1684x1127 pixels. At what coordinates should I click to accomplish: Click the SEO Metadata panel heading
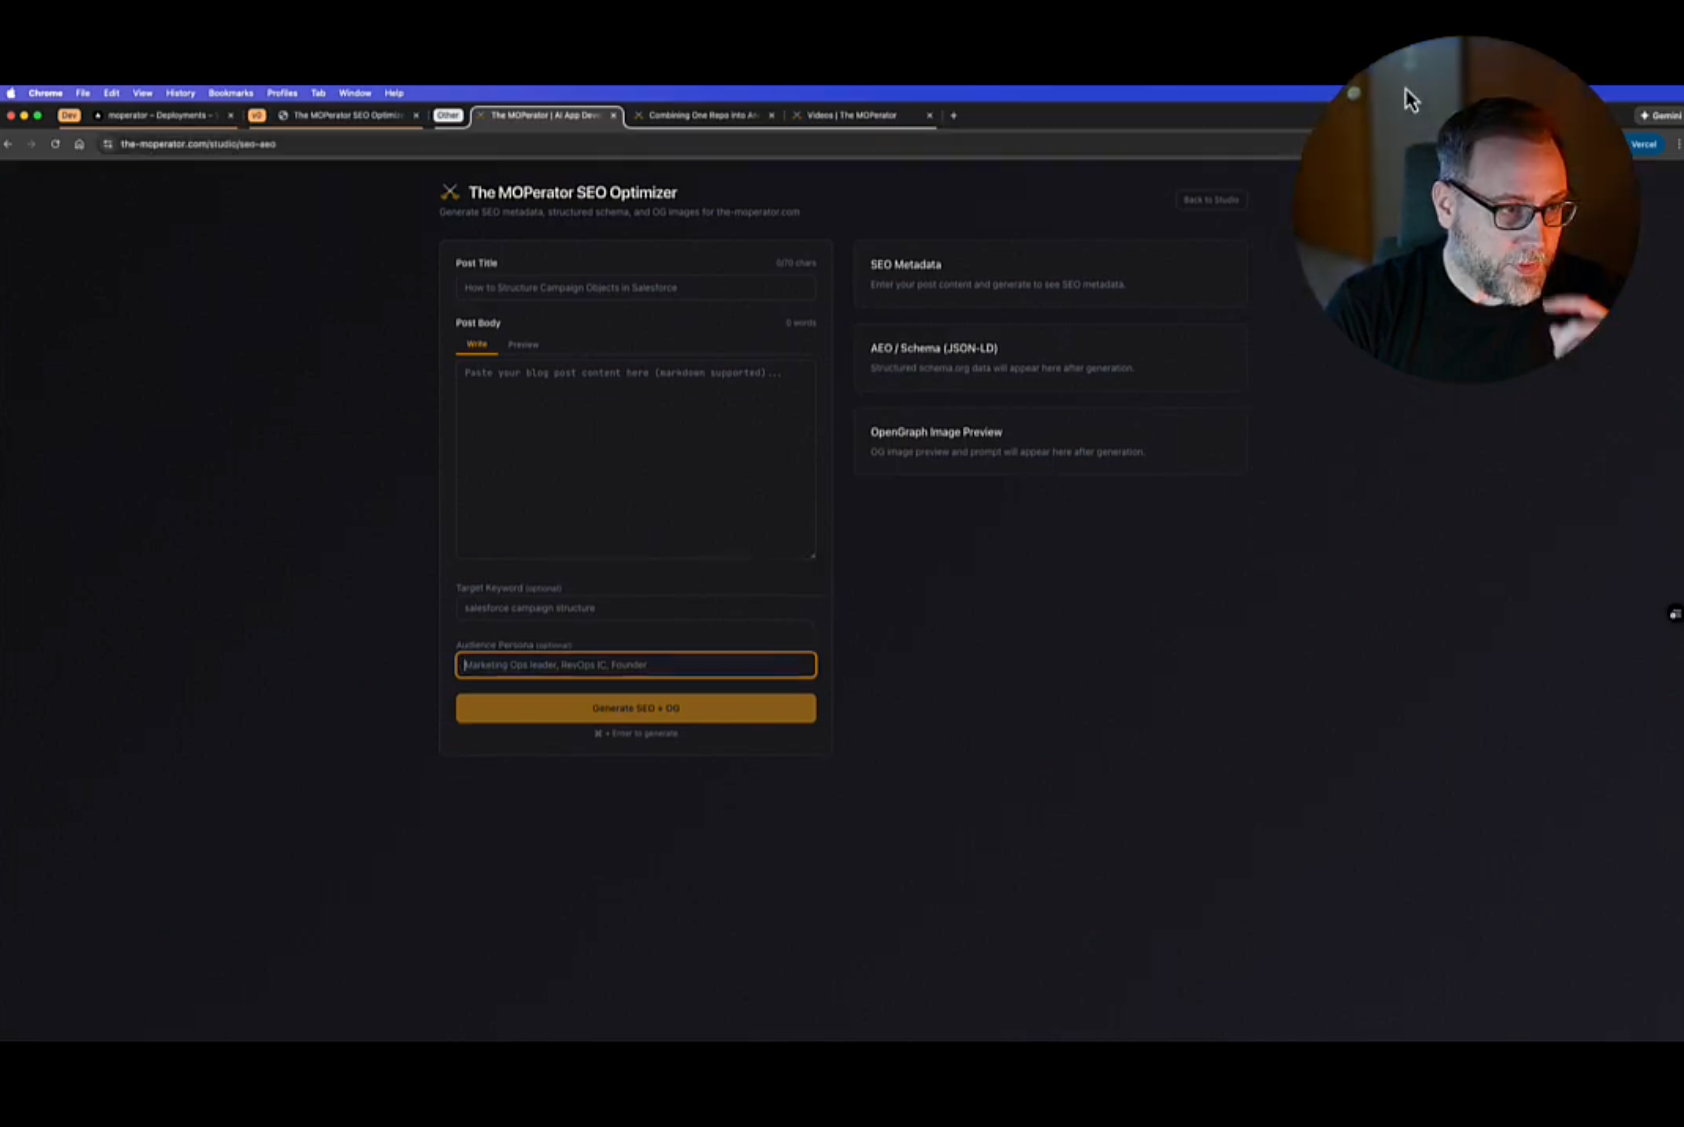click(x=905, y=265)
